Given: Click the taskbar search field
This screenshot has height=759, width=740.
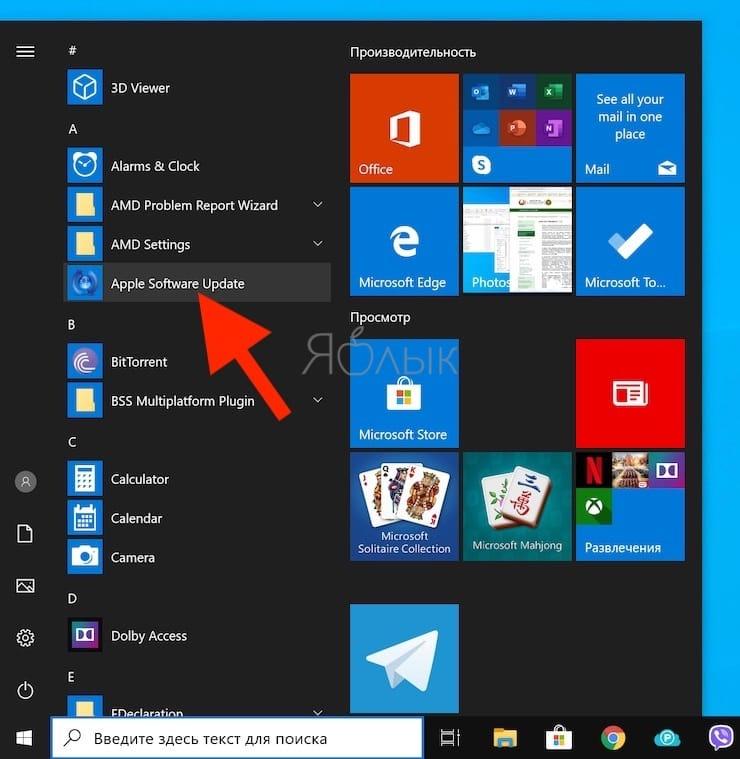Looking at the screenshot, I should click(237, 738).
